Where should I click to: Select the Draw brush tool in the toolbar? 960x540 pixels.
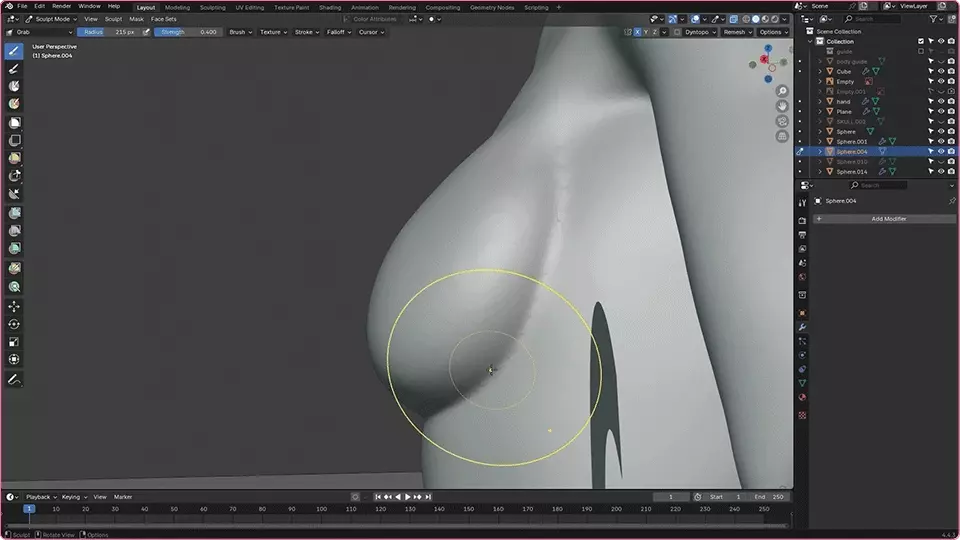click(x=14, y=51)
